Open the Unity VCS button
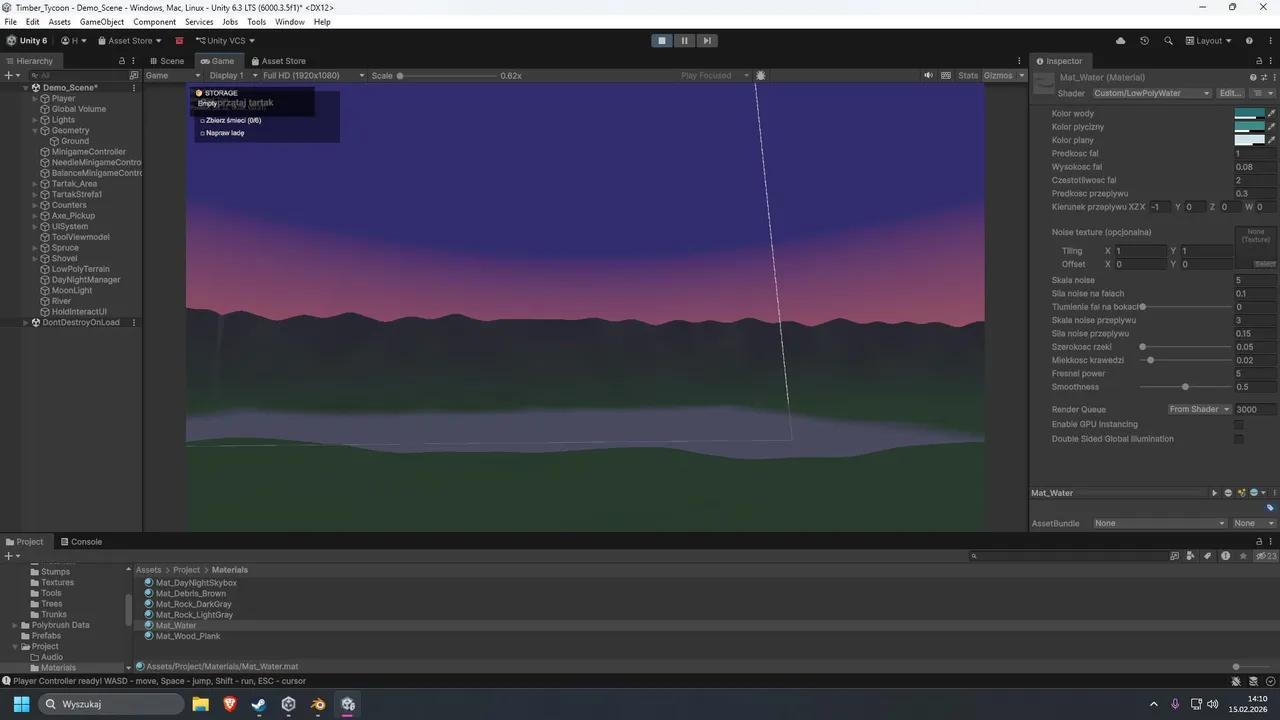This screenshot has width=1280, height=720. point(225,41)
